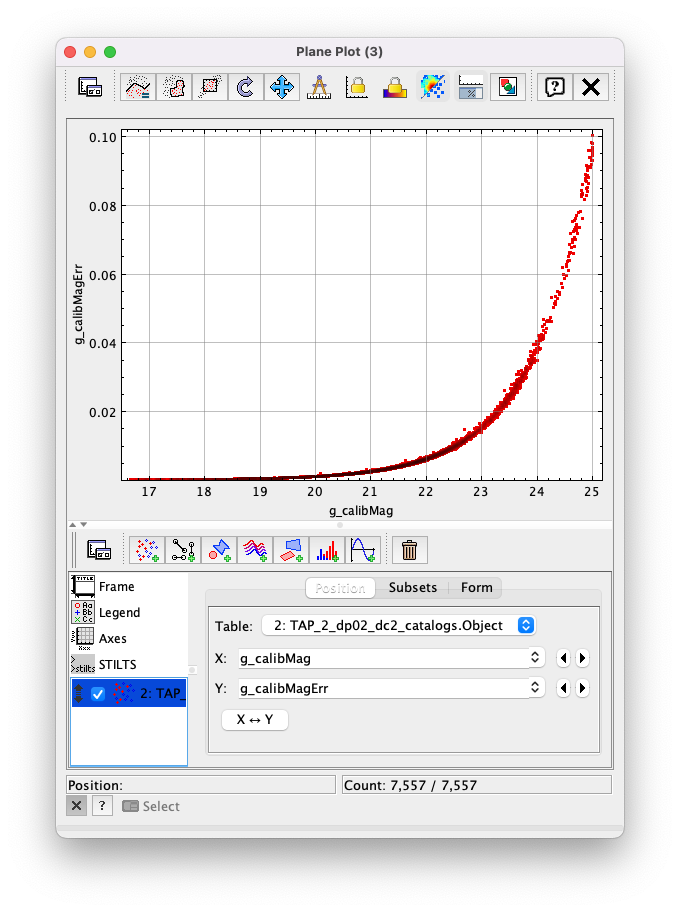Click the bottom-left X close button
Viewport: 680px width, 912px height.
76,806
